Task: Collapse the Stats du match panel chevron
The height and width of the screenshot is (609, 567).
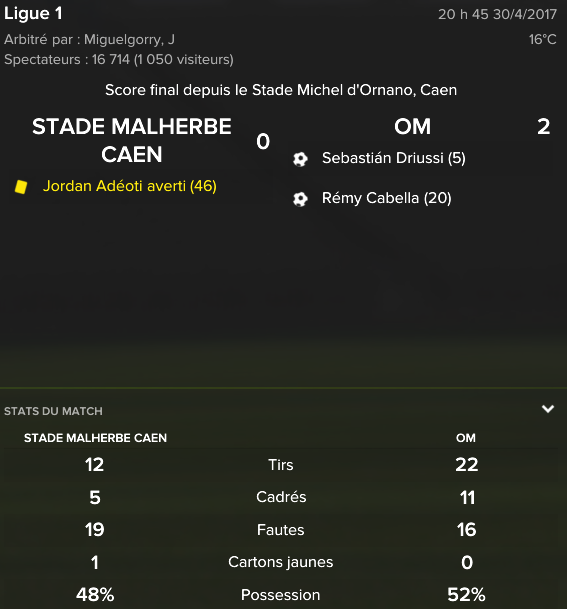Action: 548,409
